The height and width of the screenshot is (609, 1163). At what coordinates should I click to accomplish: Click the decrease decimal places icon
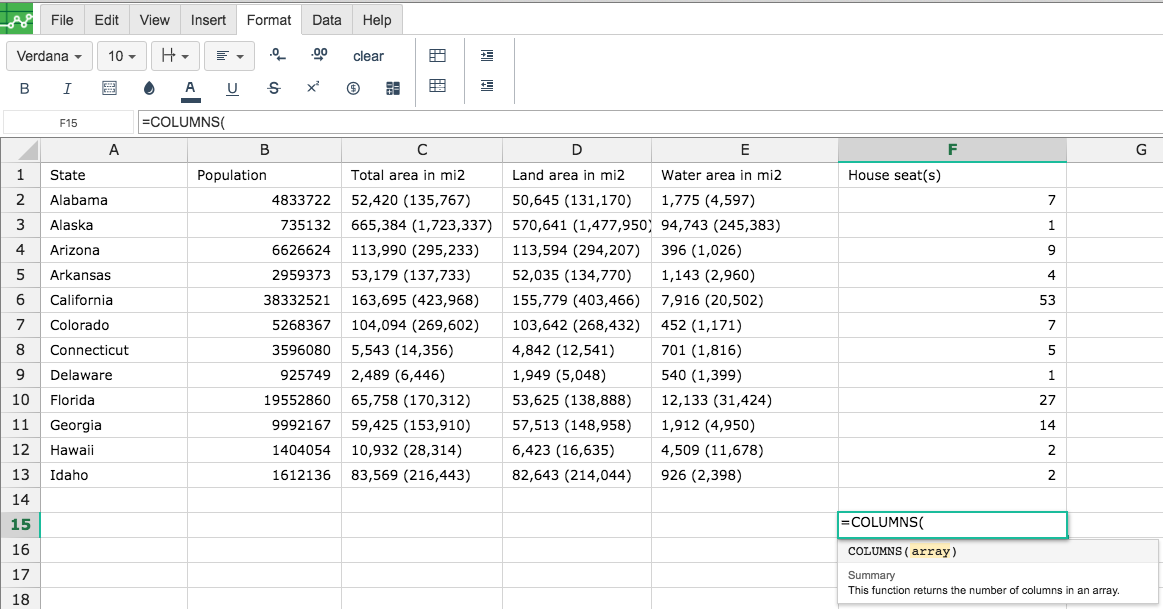coord(277,55)
